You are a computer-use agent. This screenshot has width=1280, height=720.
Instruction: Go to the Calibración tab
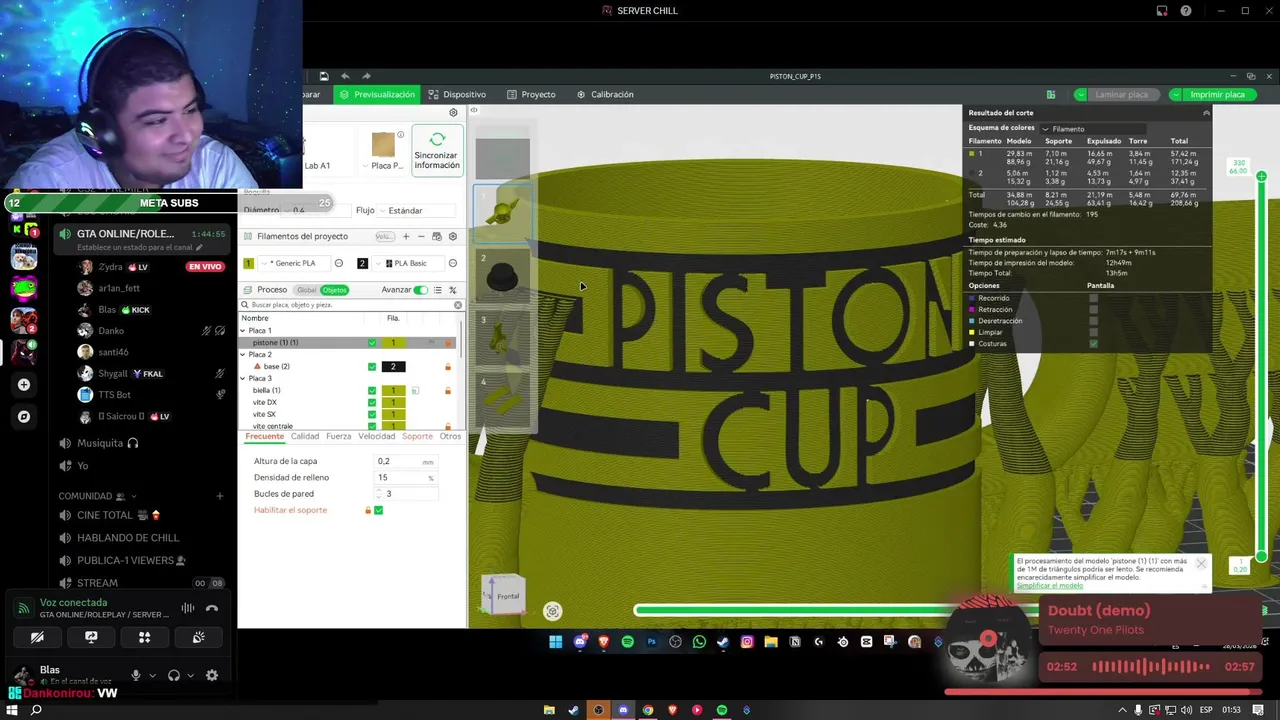coord(605,94)
